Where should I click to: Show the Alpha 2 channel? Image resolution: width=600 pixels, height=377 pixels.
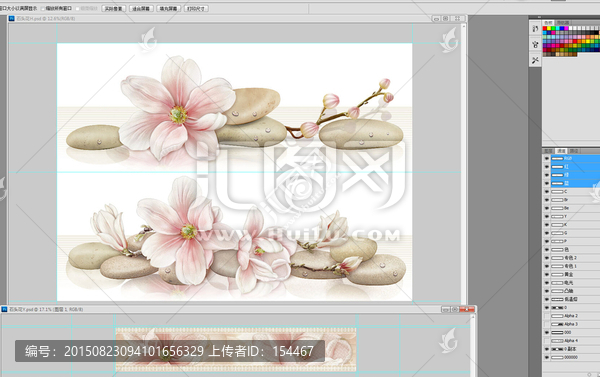pos(546,316)
